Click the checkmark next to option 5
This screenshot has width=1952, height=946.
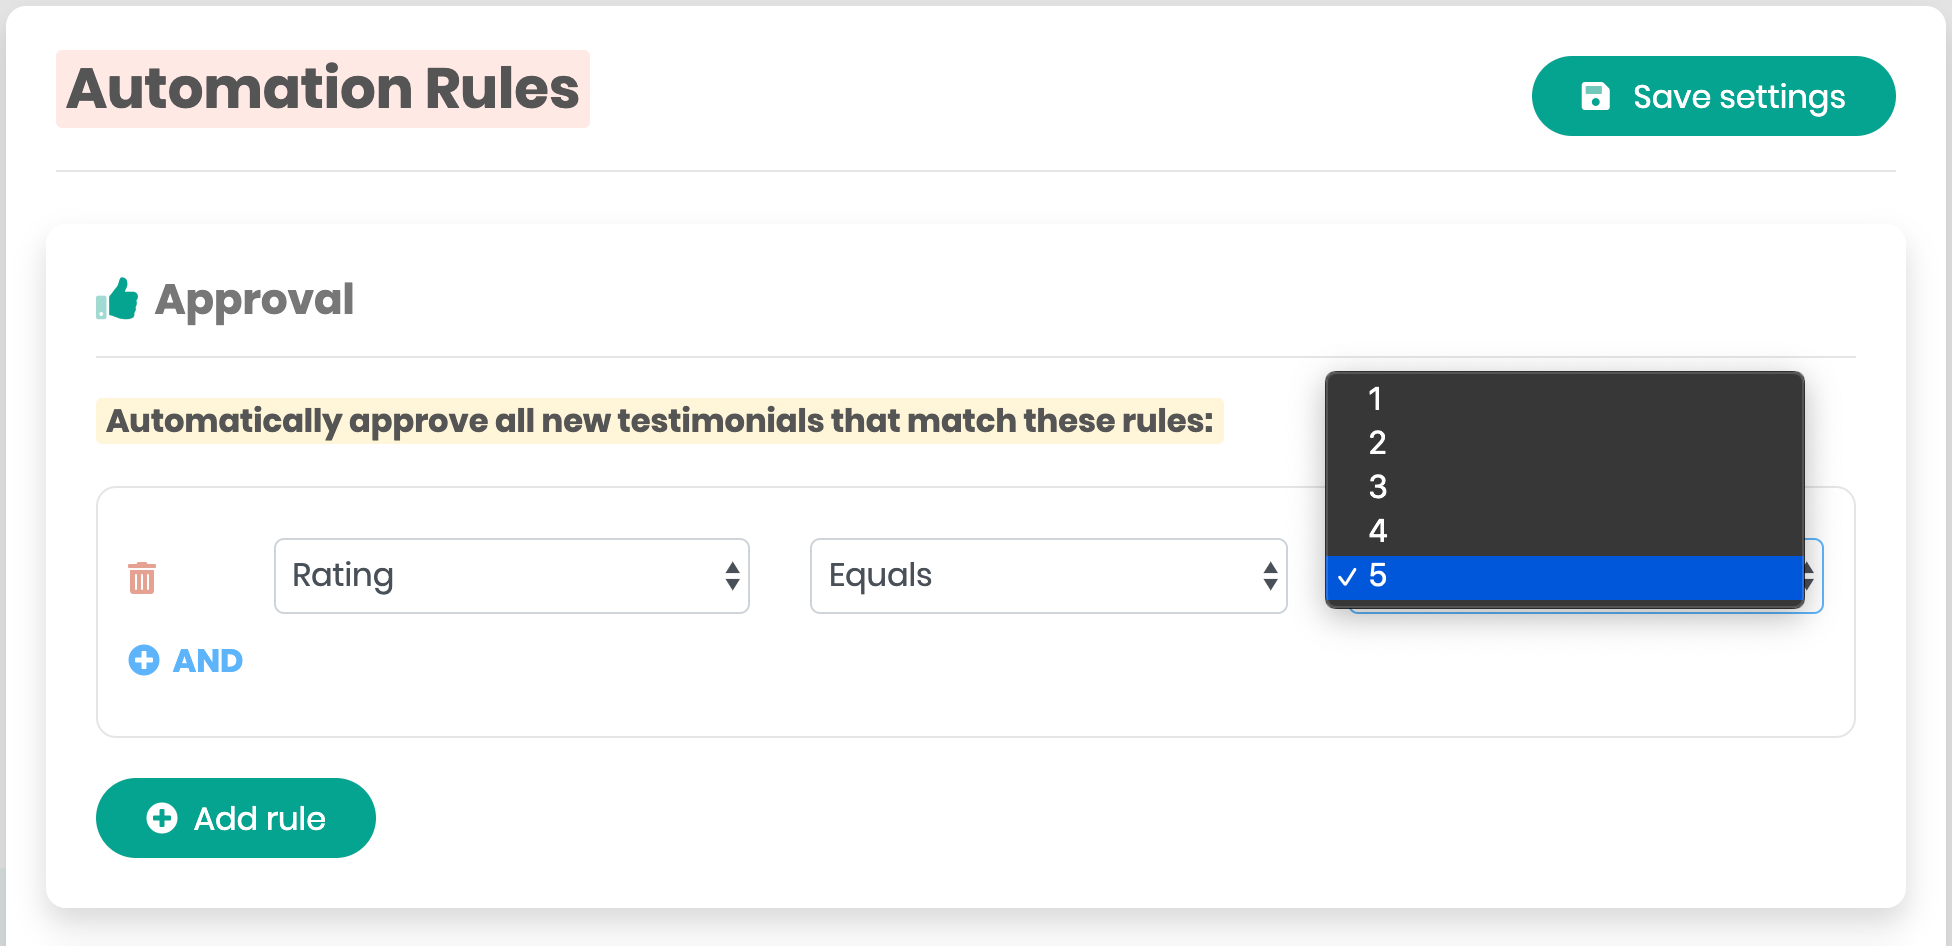point(1347,576)
